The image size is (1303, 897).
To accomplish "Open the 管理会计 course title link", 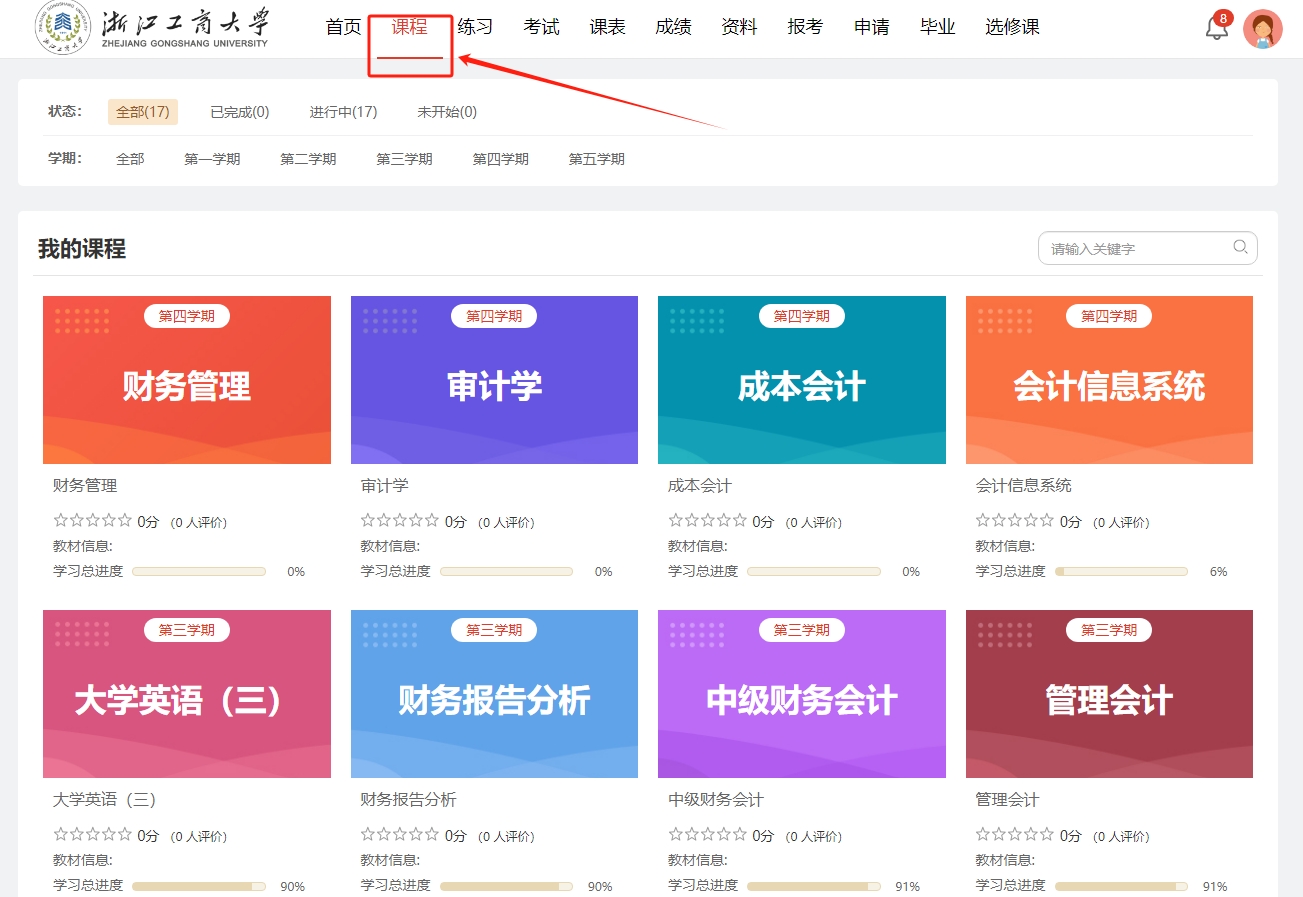I will click(x=1007, y=800).
